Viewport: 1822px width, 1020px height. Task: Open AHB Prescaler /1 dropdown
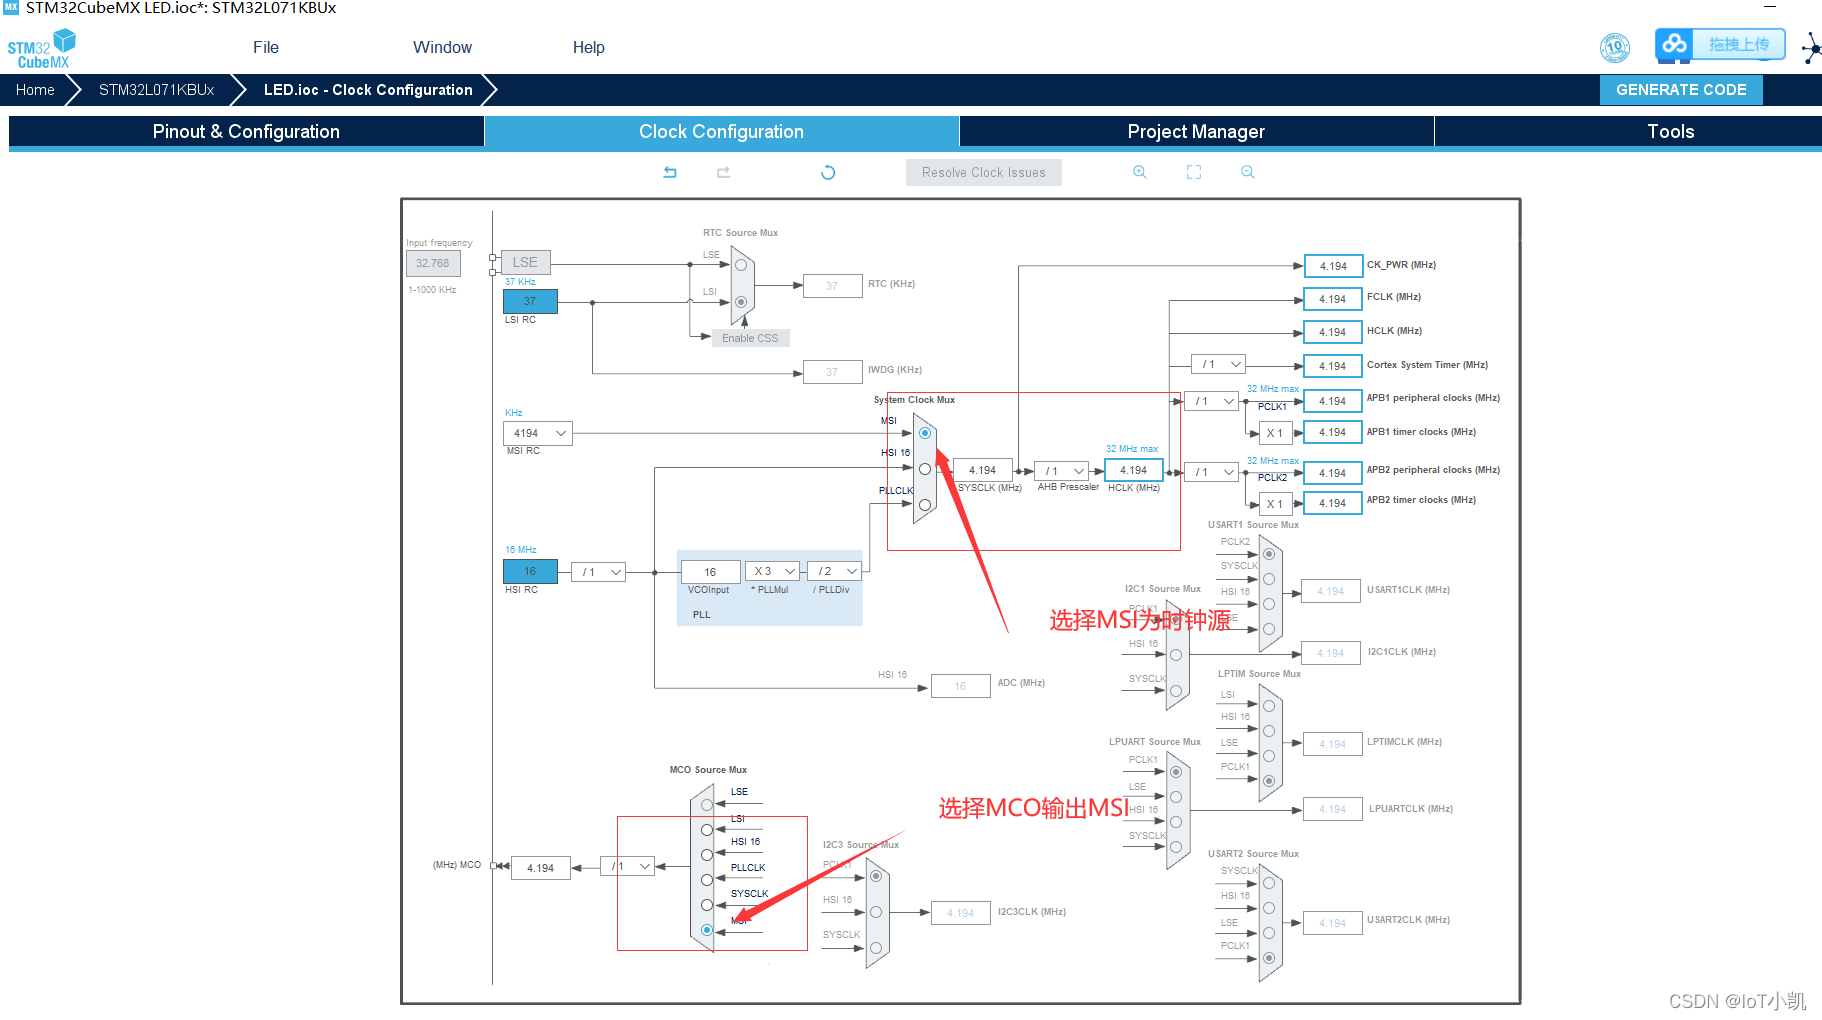[1061, 471]
